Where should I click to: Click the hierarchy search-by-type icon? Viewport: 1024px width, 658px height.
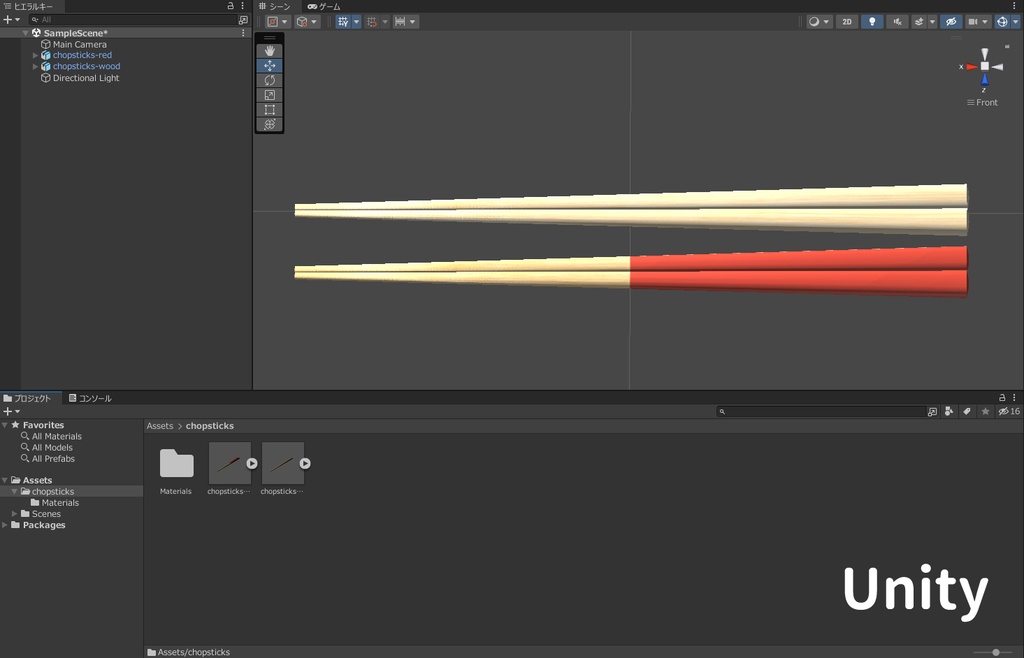[x=243, y=20]
